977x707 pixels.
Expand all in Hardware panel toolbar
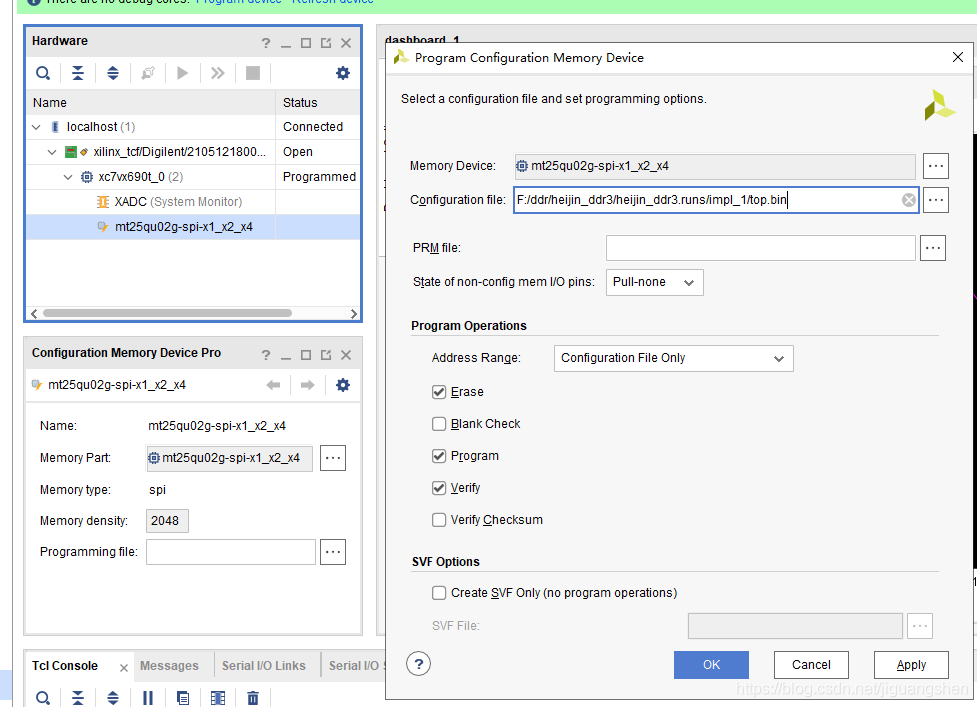click(113, 74)
